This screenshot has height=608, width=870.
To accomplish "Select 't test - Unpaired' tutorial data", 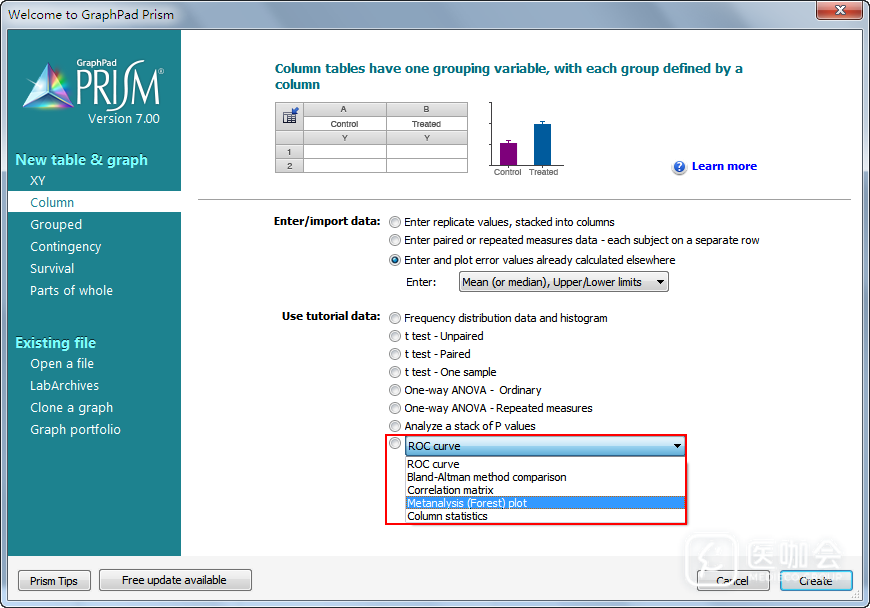I will (396, 336).
